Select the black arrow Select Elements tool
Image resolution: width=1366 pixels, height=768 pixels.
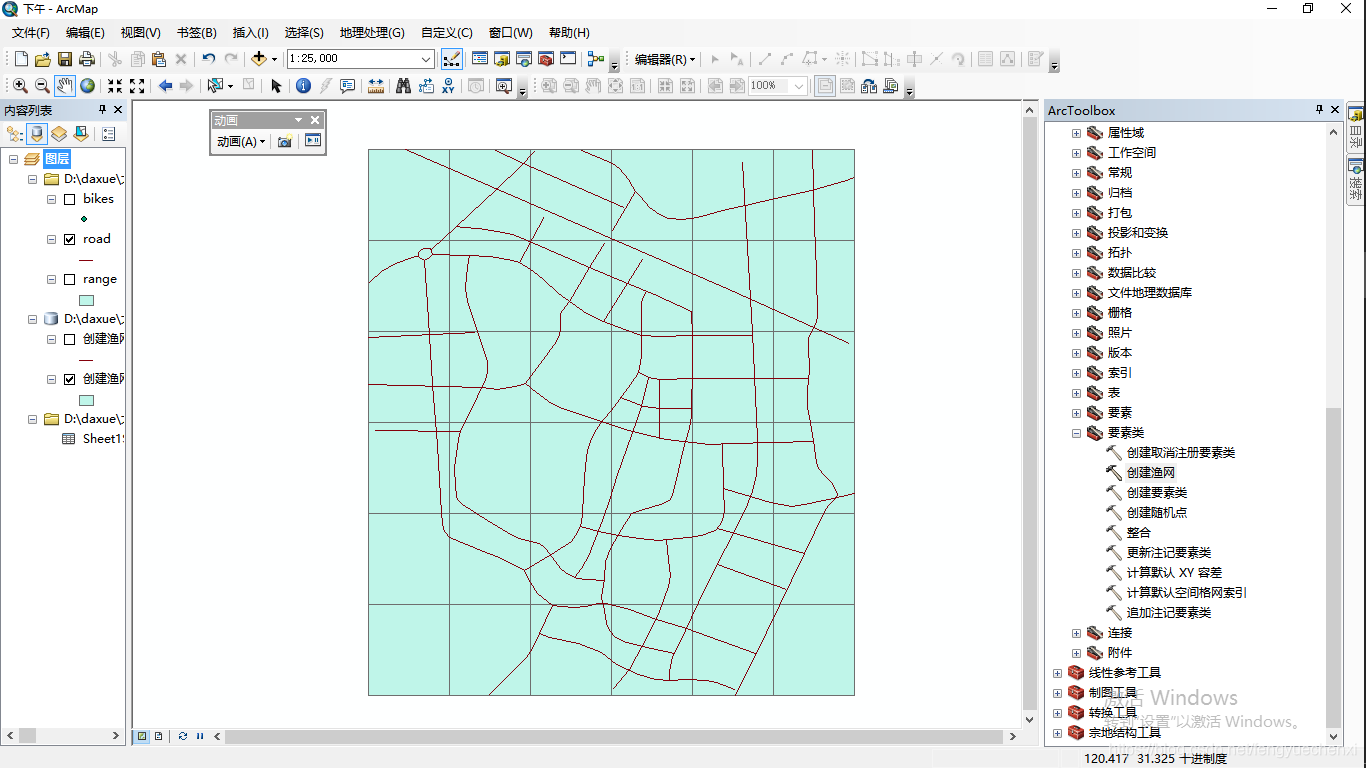[x=276, y=86]
